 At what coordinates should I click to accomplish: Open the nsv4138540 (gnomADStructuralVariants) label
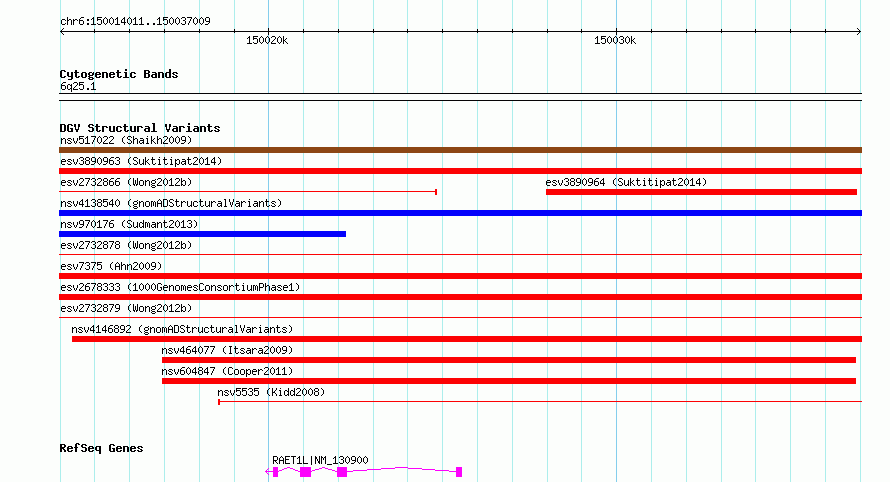tap(171, 203)
